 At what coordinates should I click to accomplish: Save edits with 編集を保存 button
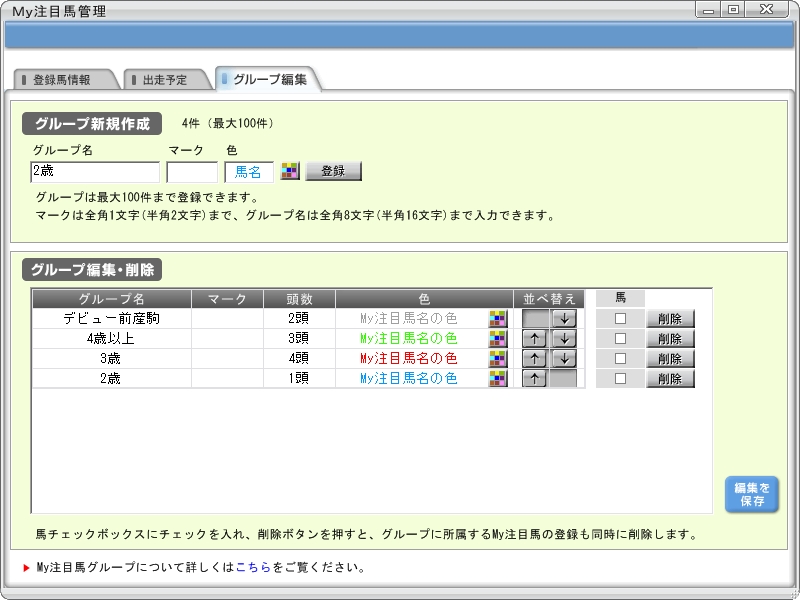(752, 494)
